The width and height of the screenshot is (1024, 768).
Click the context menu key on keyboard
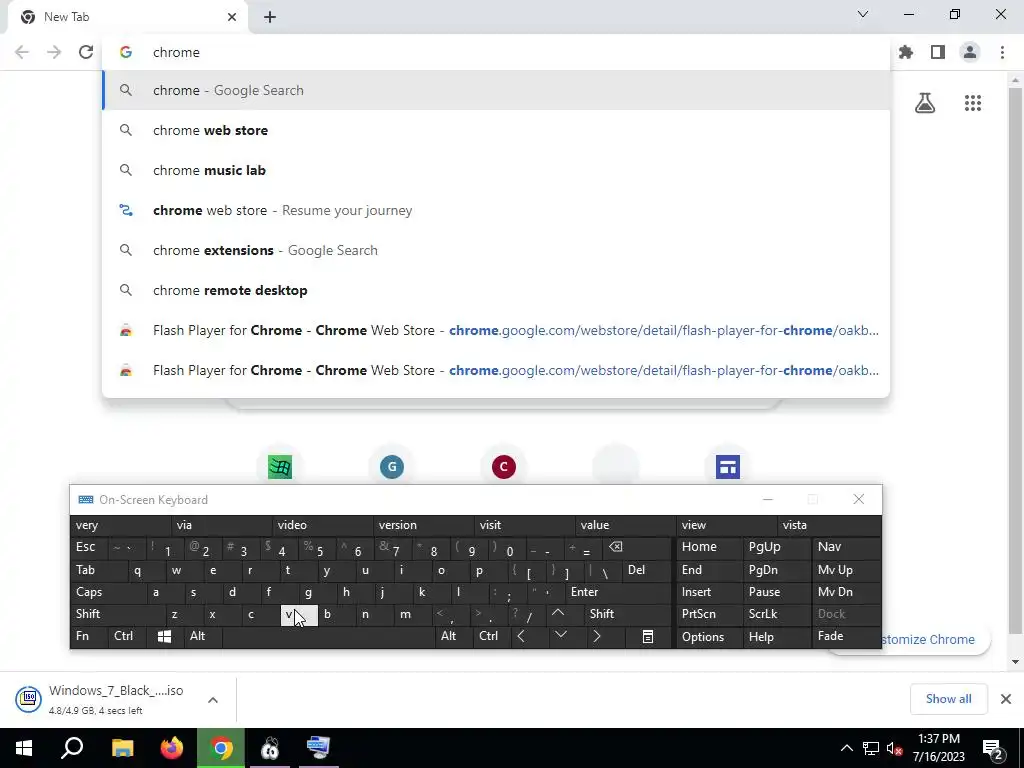point(648,637)
